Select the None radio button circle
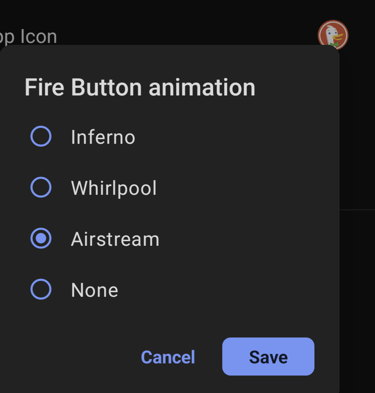The image size is (375, 393). pyautogui.click(x=41, y=289)
